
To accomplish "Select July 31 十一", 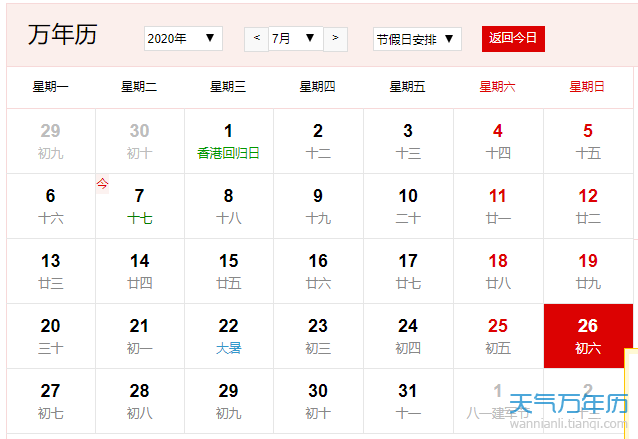I will click(x=409, y=402).
